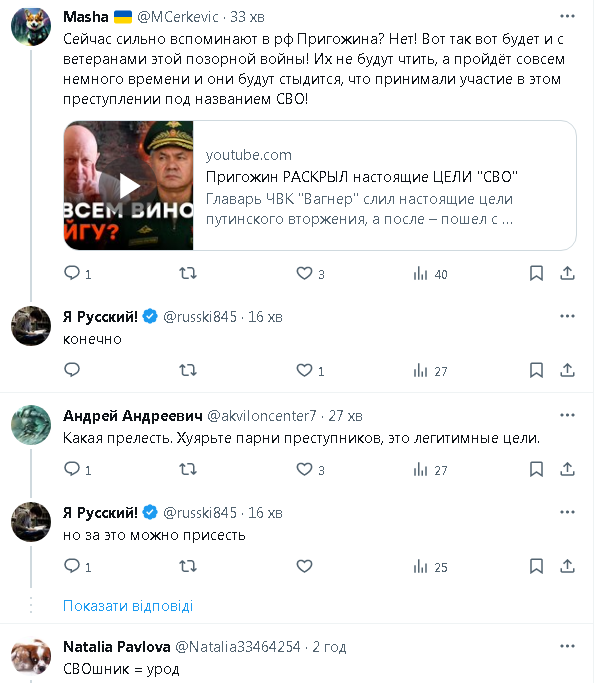
Task: Like Masha's tweet with 3 likes
Action: (x=305, y=273)
